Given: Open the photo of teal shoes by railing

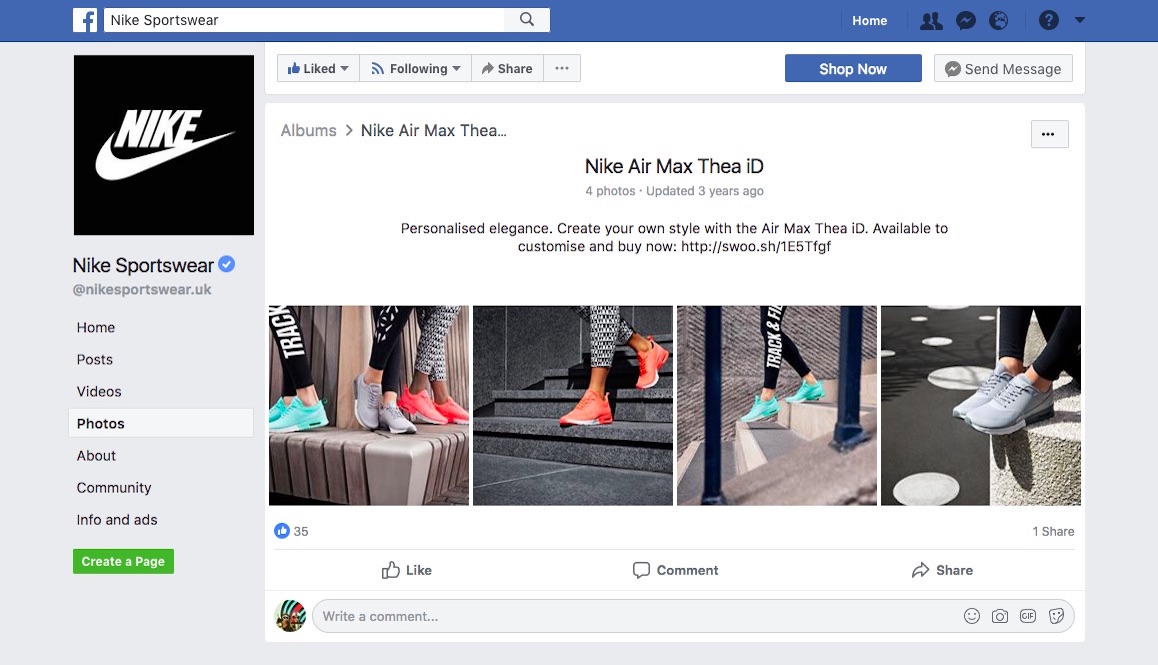Looking at the screenshot, I should click(777, 406).
